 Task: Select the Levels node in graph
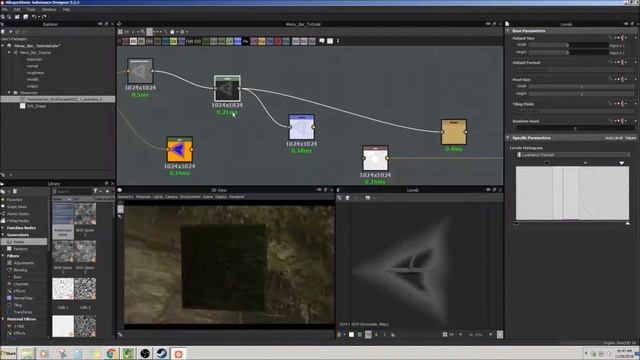pos(227,88)
